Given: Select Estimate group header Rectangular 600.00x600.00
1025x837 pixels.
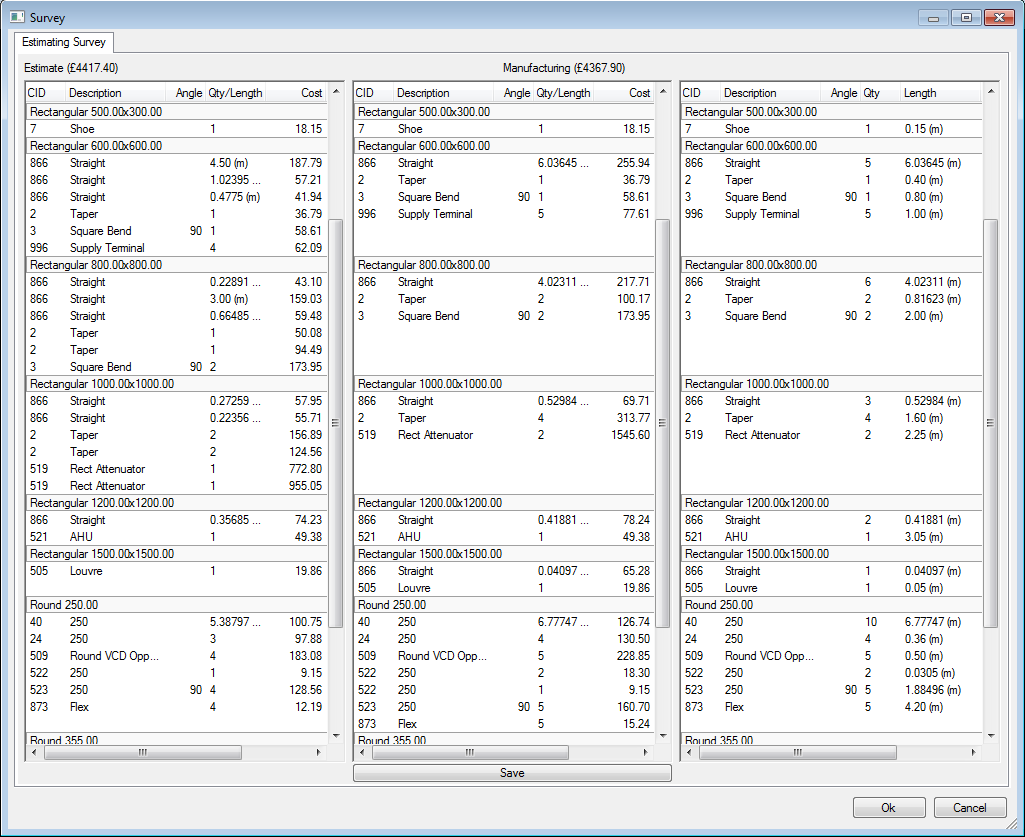Looking at the screenshot, I should pyautogui.click(x=176, y=146).
